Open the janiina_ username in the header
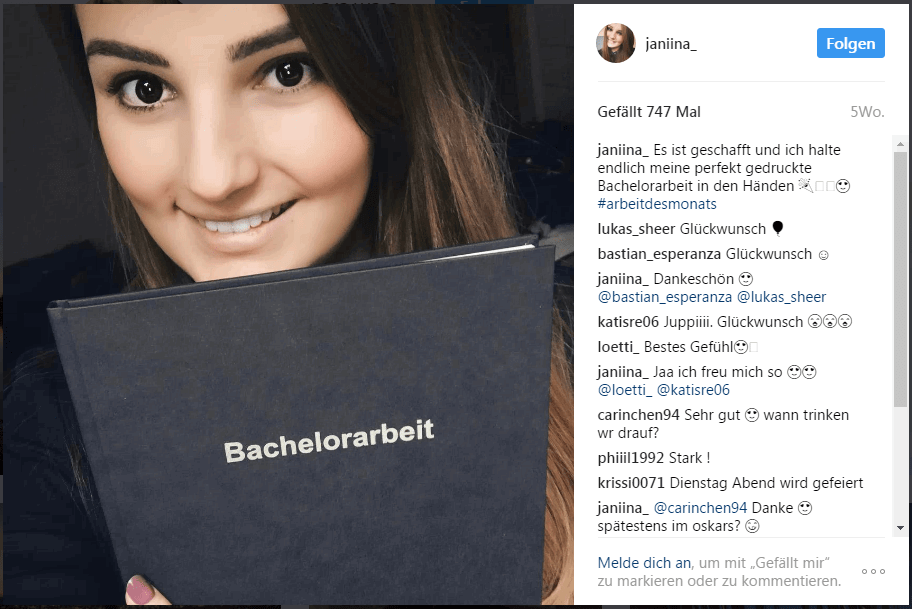Image resolution: width=912 pixels, height=609 pixels. (671, 44)
